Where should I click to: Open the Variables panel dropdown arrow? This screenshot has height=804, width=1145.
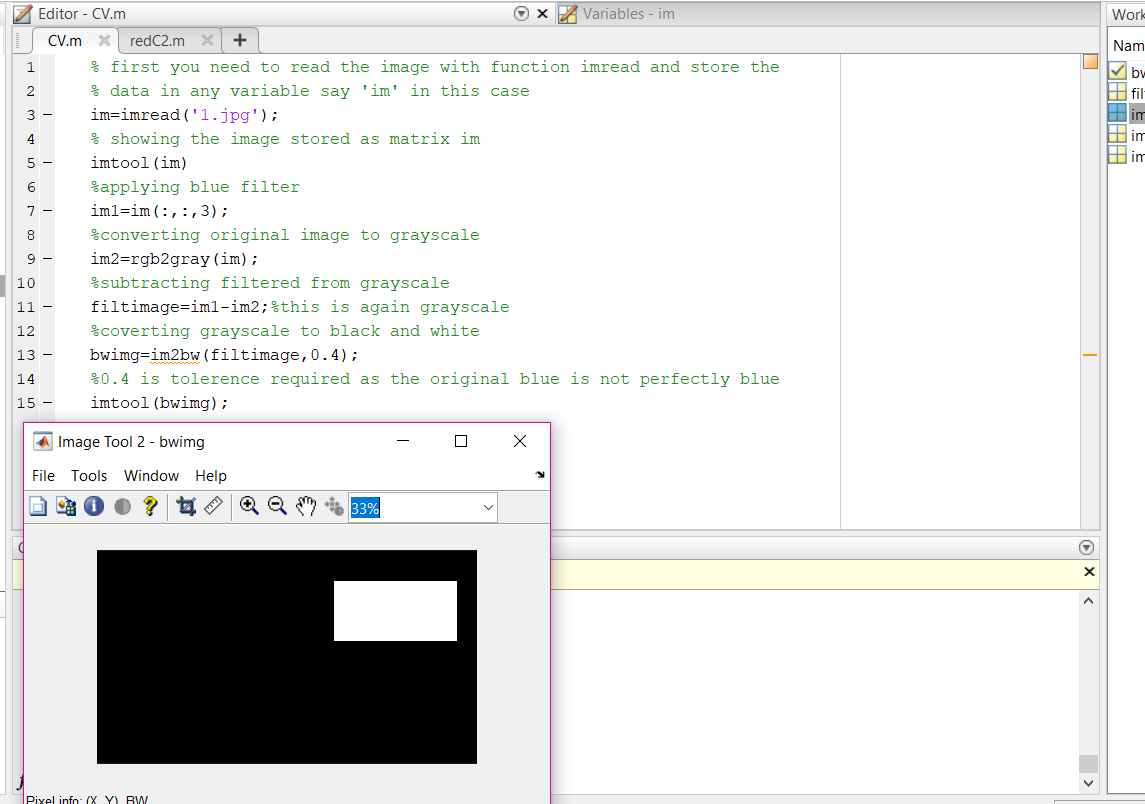click(x=1086, y=547)
